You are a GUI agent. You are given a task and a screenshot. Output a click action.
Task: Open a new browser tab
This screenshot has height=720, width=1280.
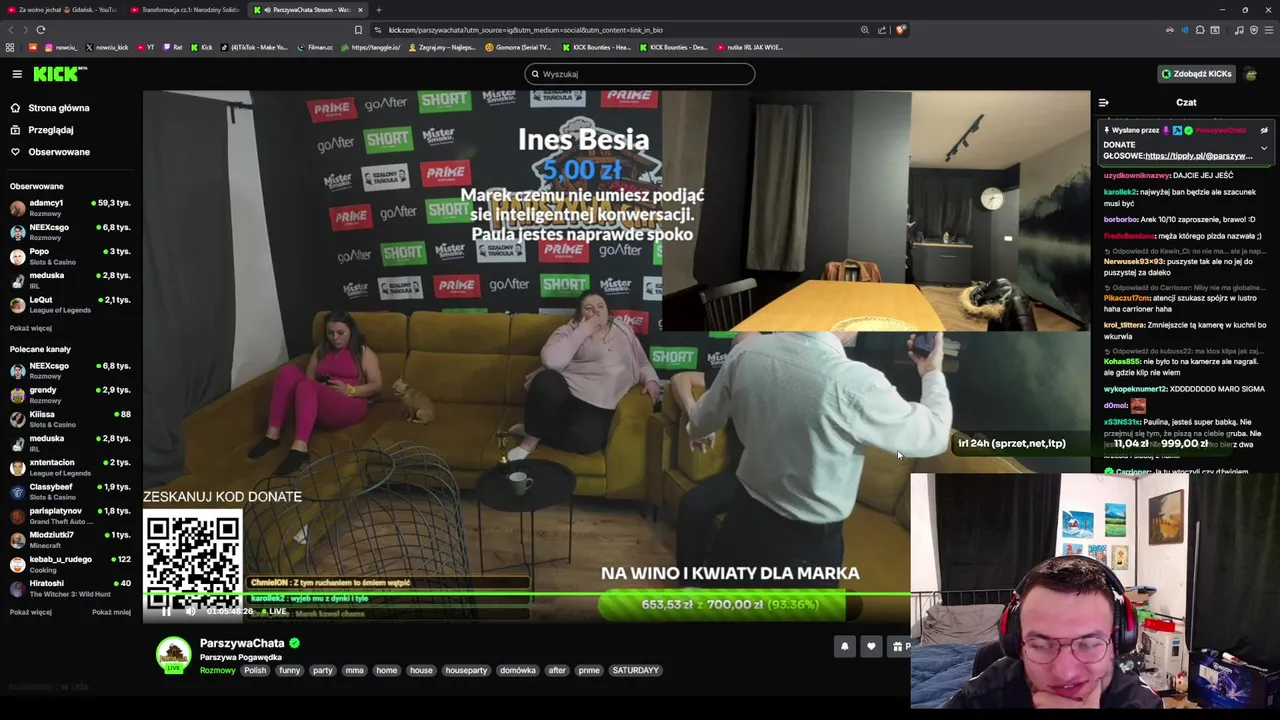(379, 10)
